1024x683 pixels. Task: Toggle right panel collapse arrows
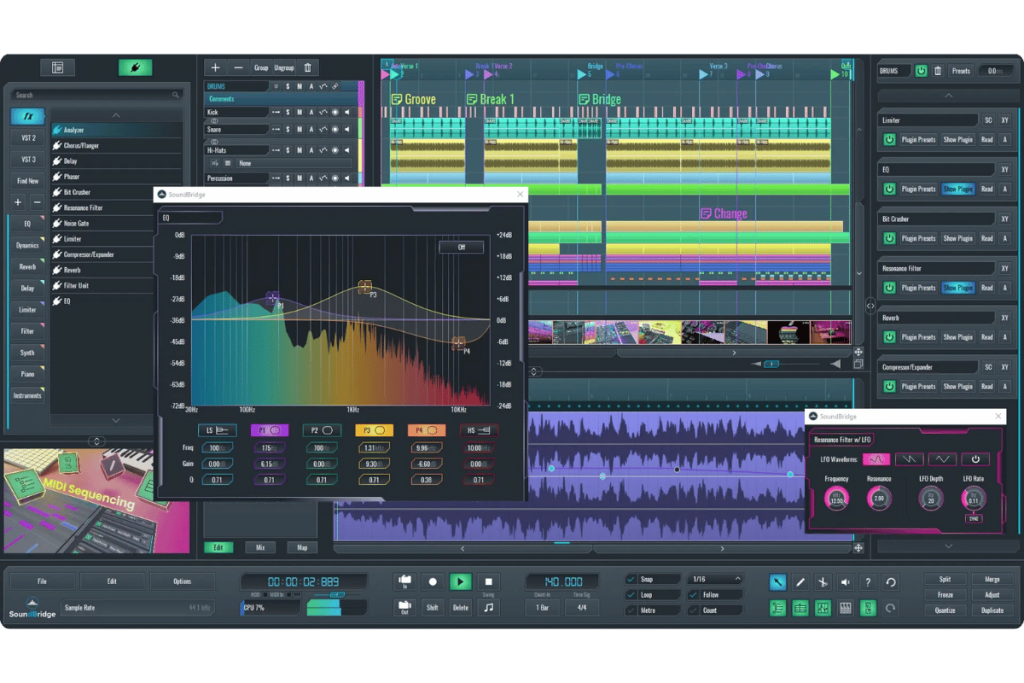click(871, 306)
